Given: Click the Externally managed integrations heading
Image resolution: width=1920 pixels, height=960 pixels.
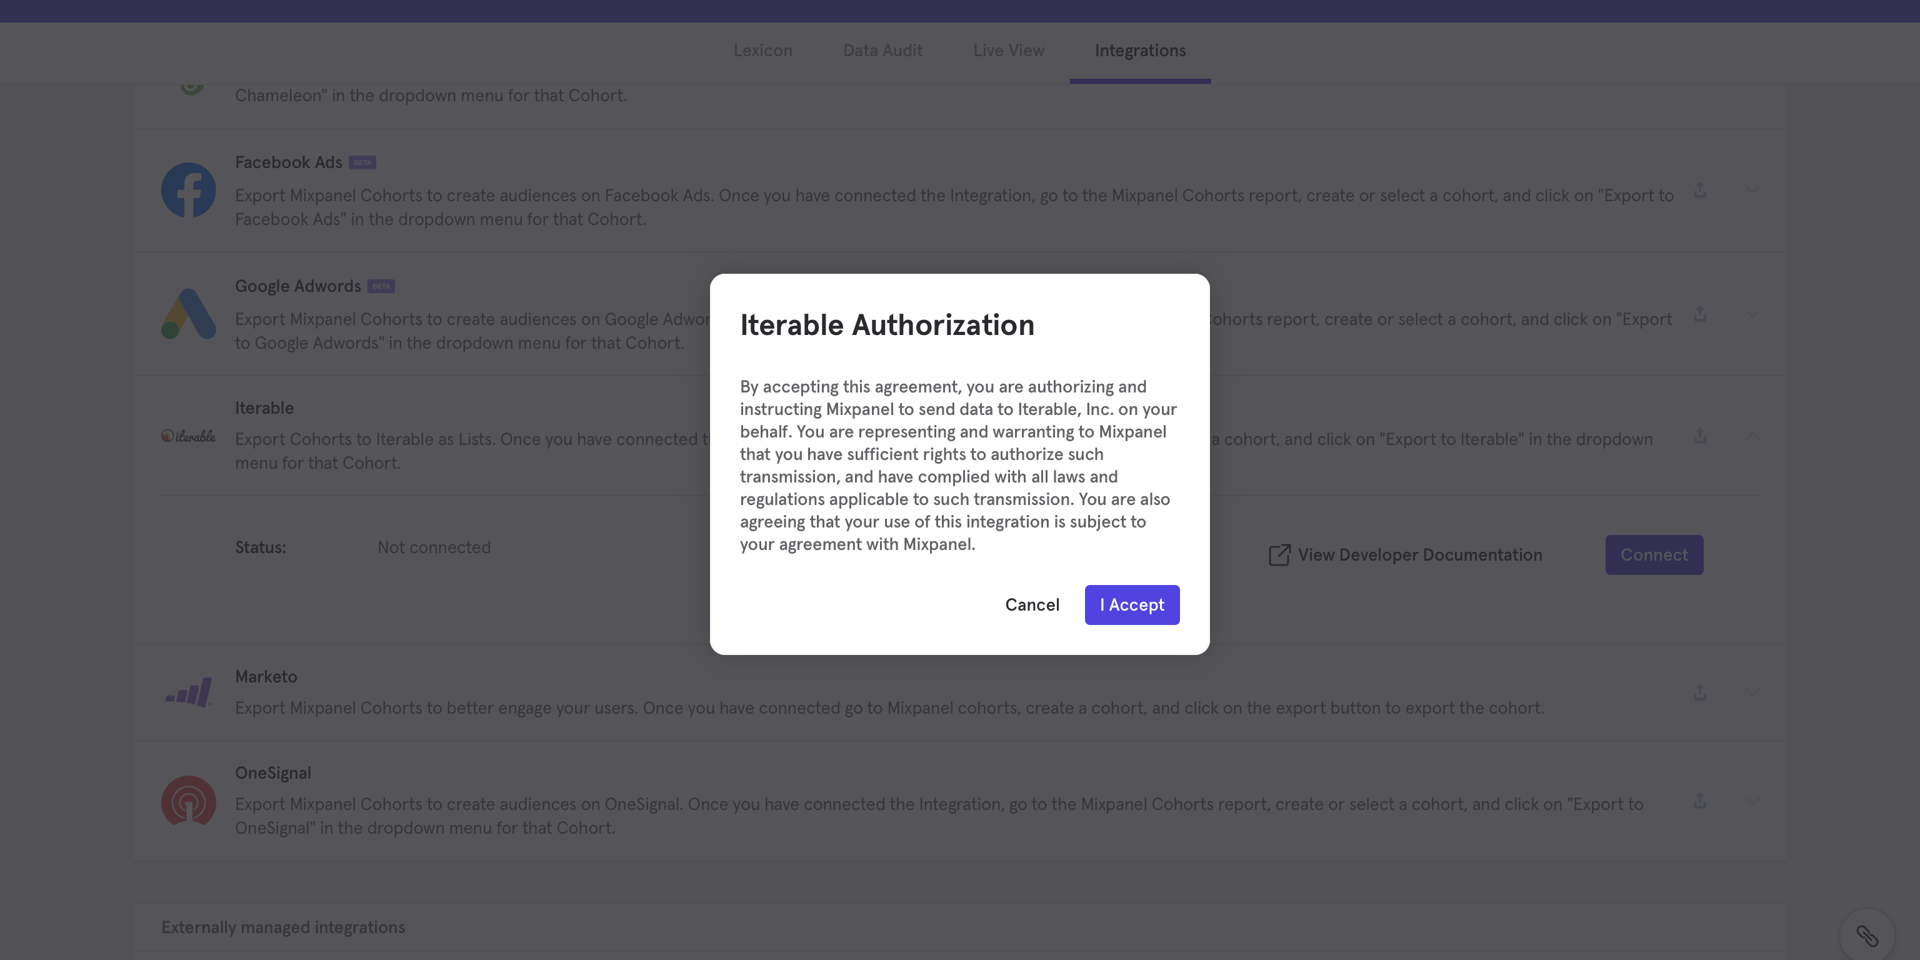Looking at the screenshot, I should click(283, 927).
